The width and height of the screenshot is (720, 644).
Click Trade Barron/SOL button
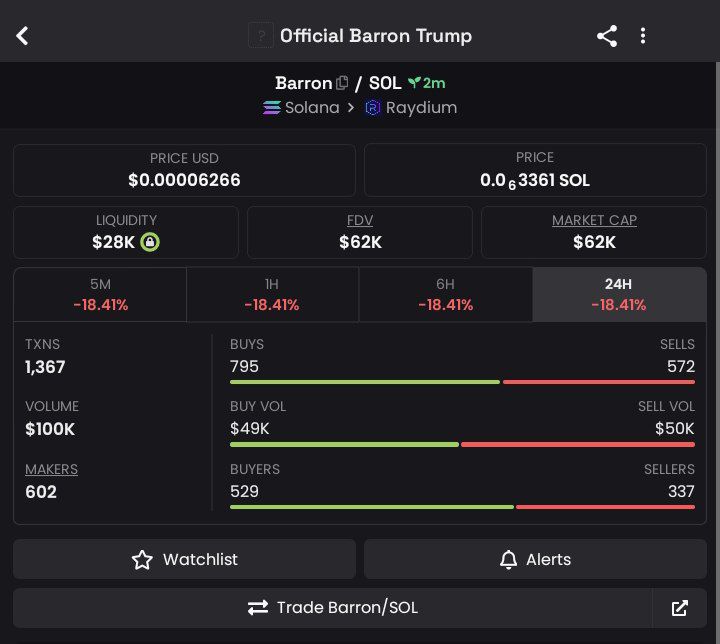(x=332, y=608)
